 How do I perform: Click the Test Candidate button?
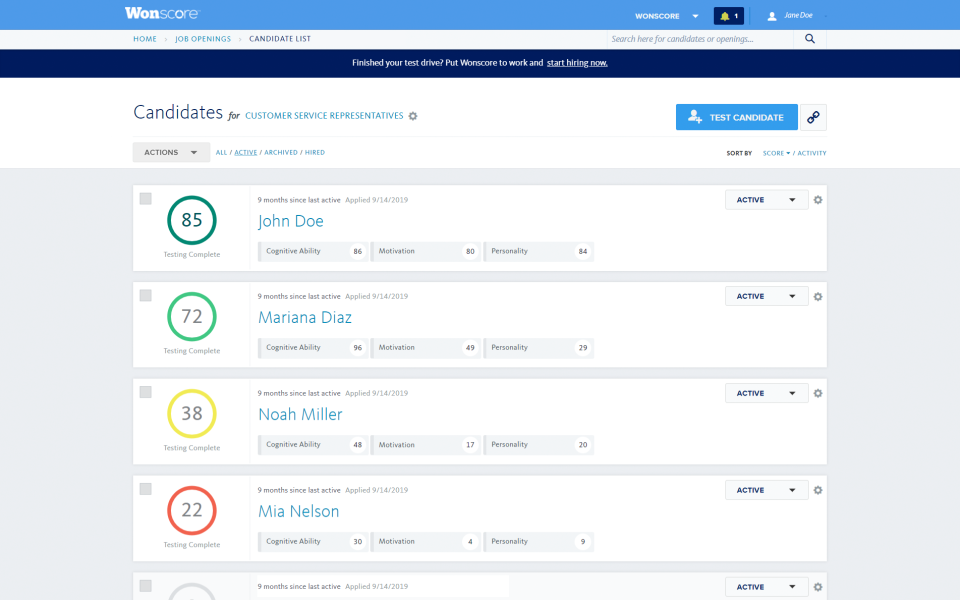(736, 117)
